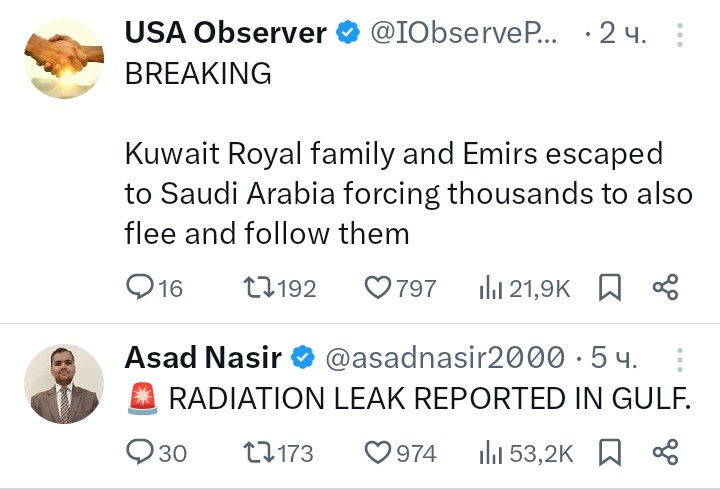View analytics for Asad Nasir tweet
Image resolution: width=720 pixels, height=489 pixels.
click(x=490, y=453)
